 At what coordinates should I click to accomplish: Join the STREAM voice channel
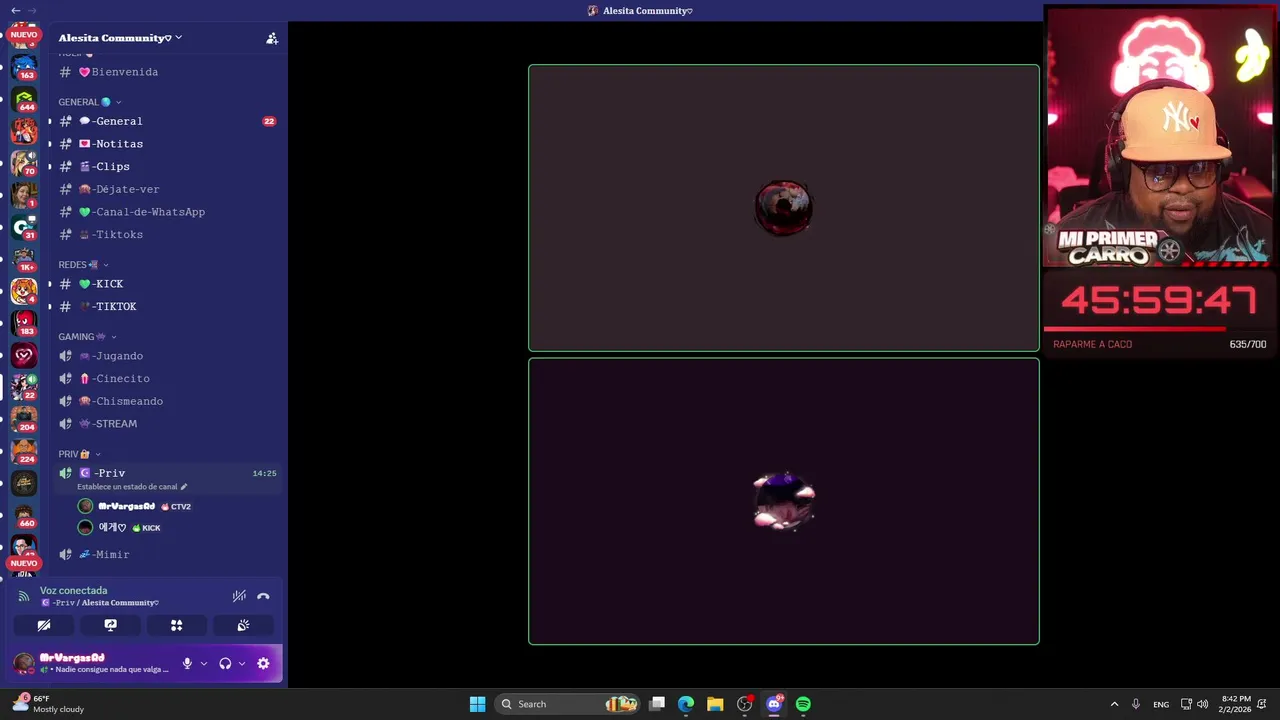(167, 424)
